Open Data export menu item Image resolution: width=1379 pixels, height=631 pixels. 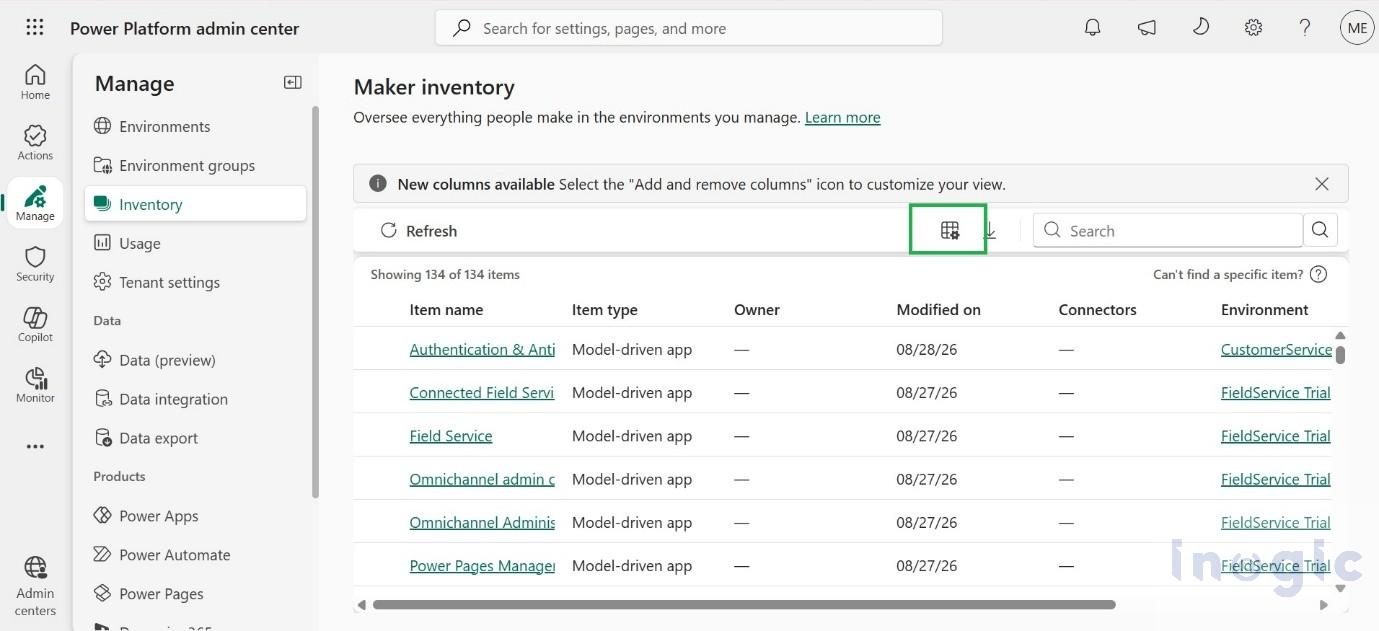coord(196,438)
